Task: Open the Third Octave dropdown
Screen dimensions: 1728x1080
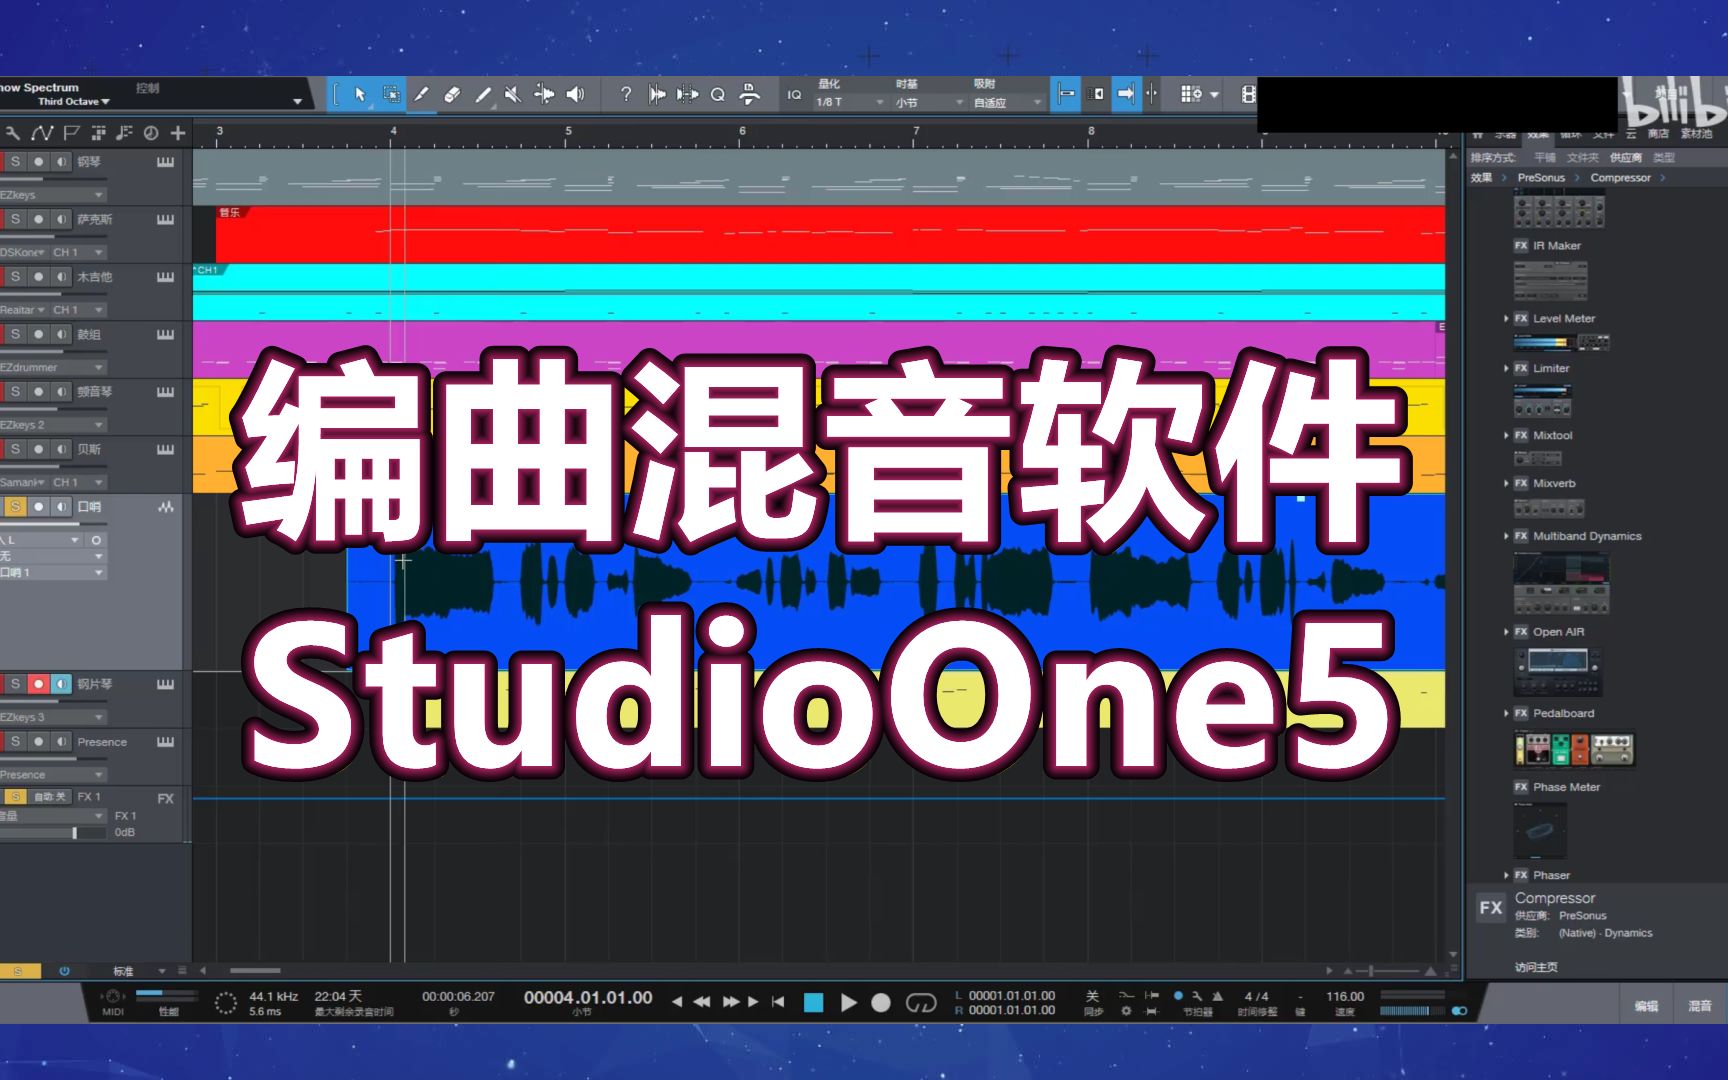Action: (x=74, y=101)
